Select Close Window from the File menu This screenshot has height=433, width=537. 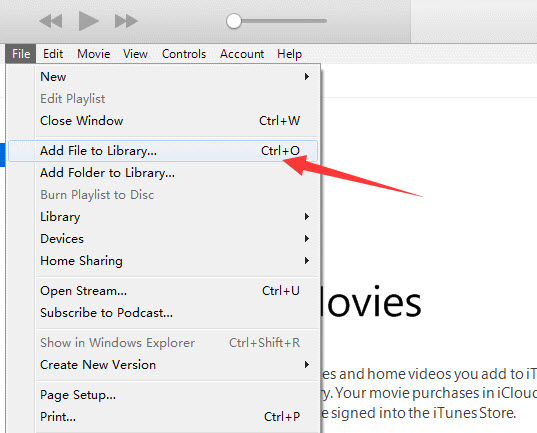(x=163, y=121)
